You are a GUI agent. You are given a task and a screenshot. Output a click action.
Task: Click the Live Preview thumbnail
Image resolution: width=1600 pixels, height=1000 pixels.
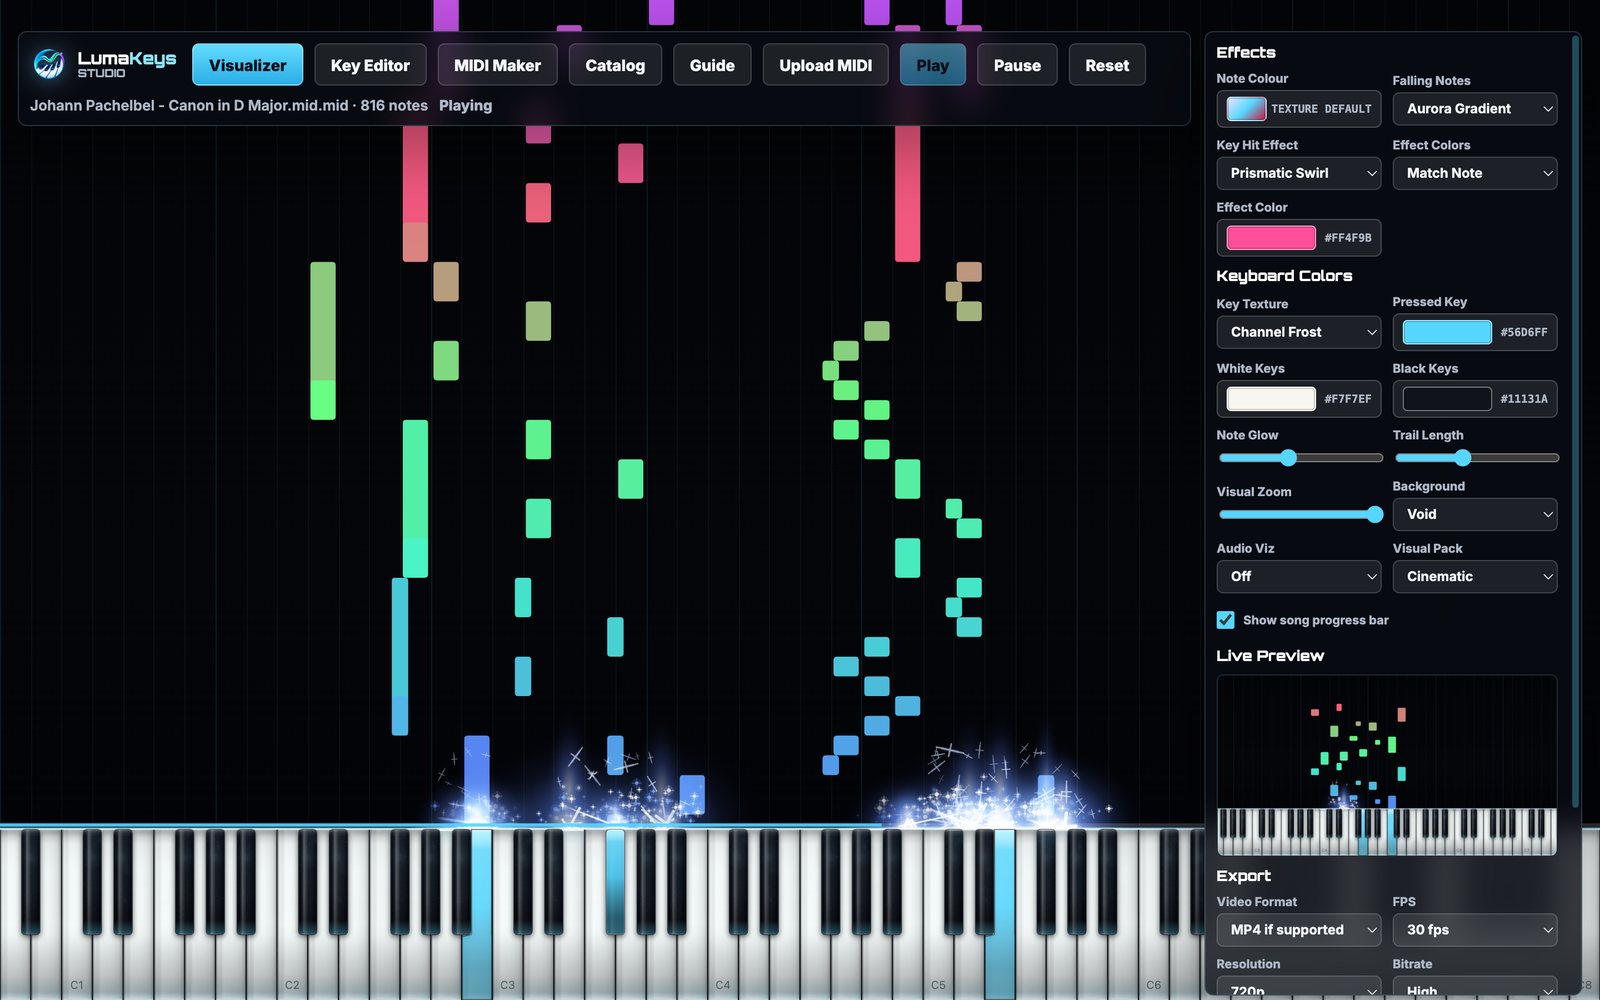tap(1386, 765)
